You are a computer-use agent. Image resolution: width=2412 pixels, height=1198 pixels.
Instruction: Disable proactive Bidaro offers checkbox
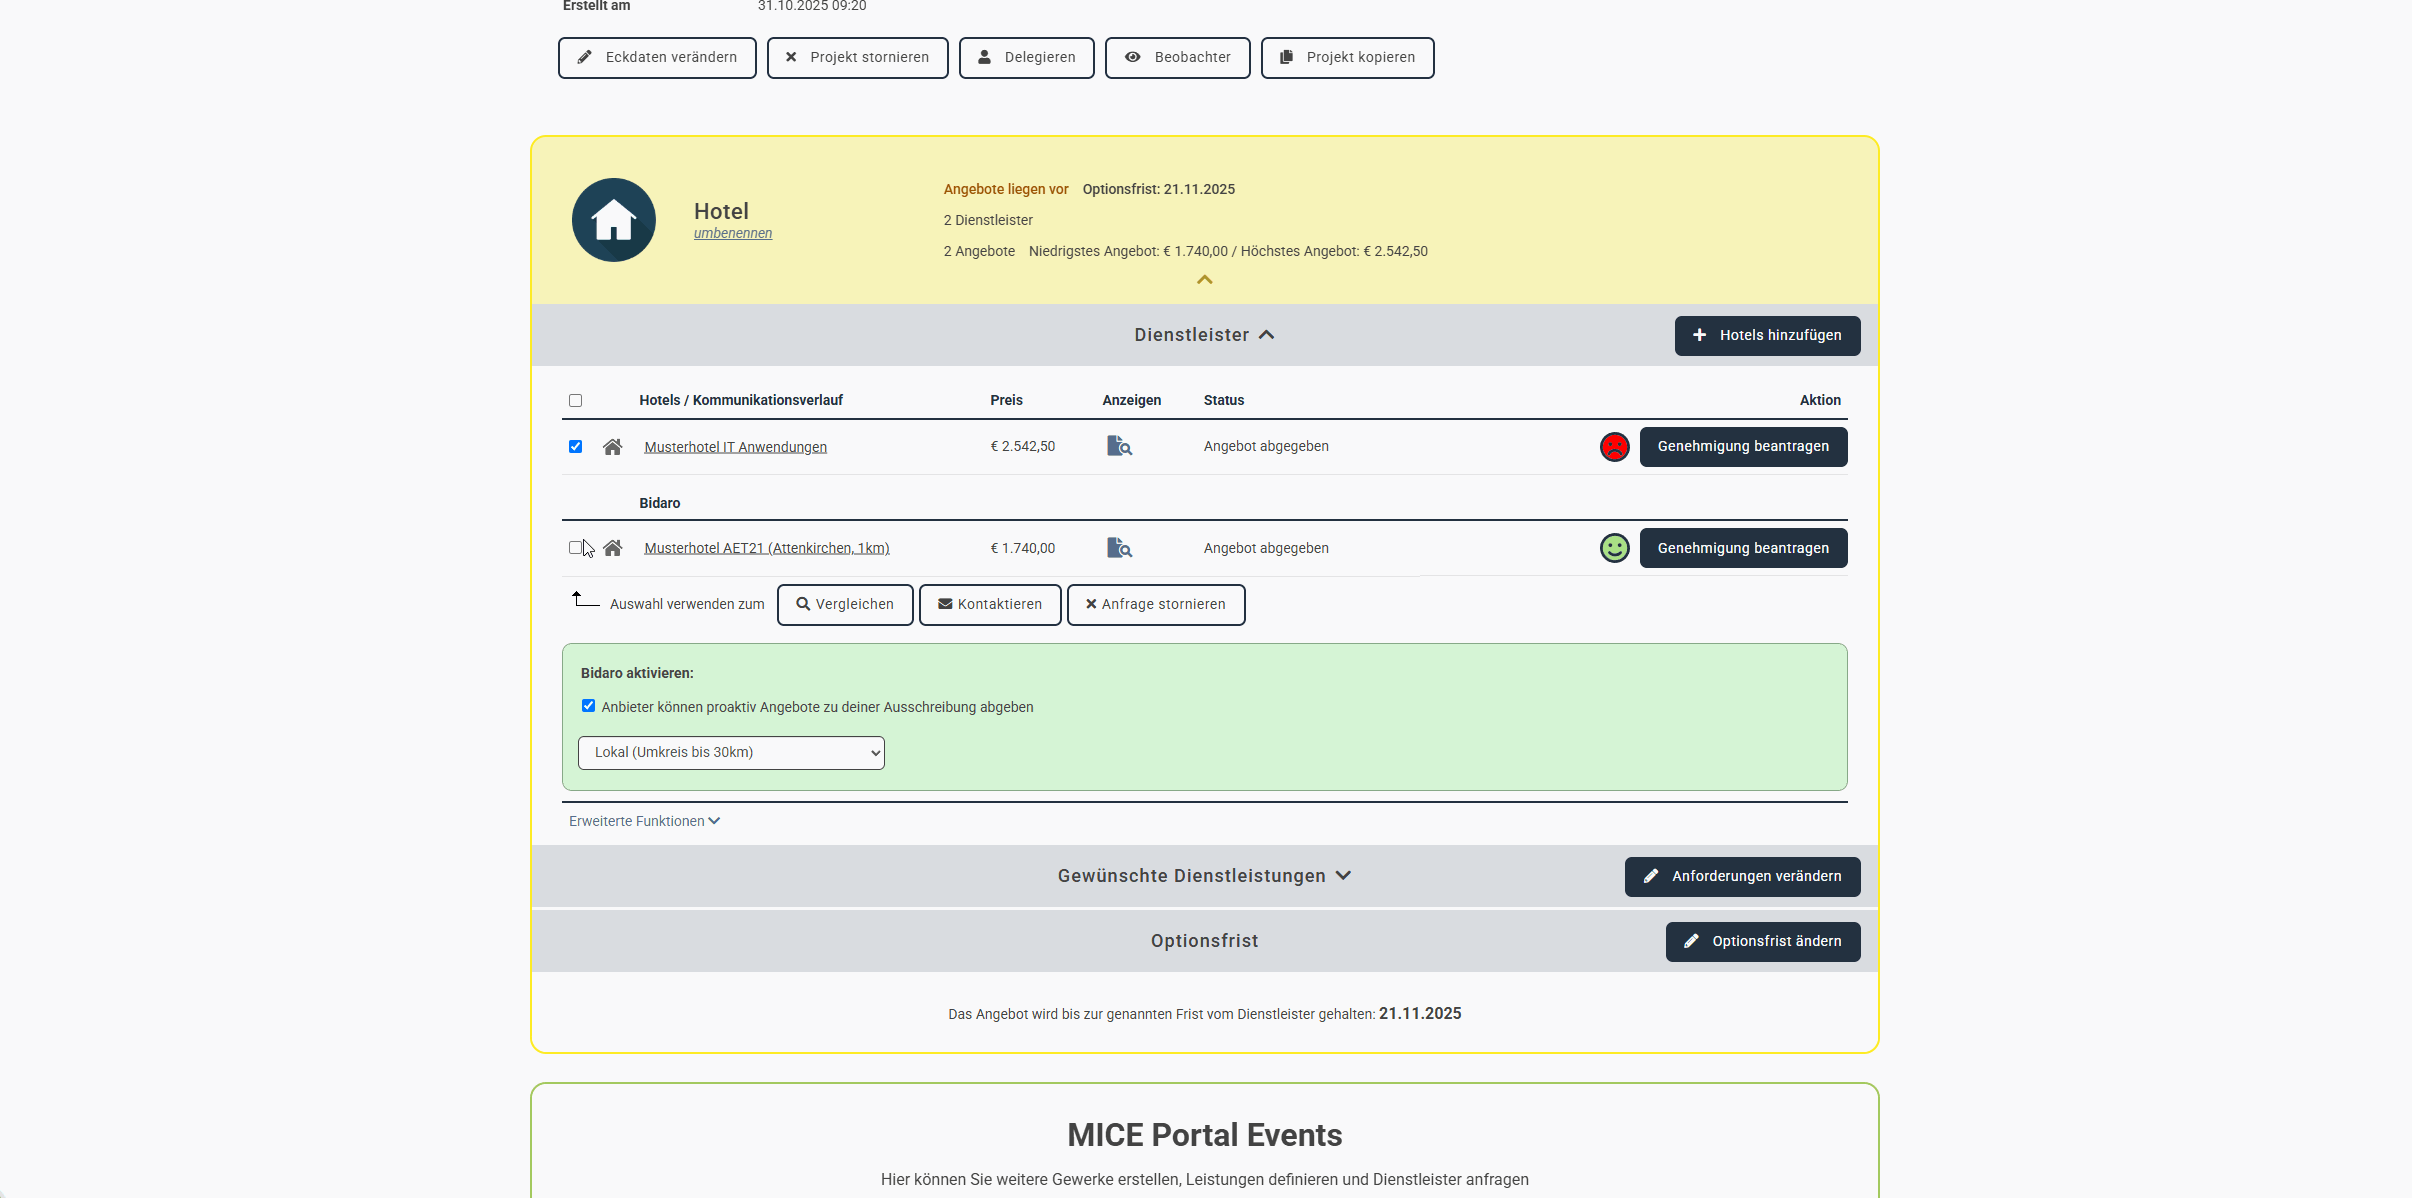coord(588,706)
